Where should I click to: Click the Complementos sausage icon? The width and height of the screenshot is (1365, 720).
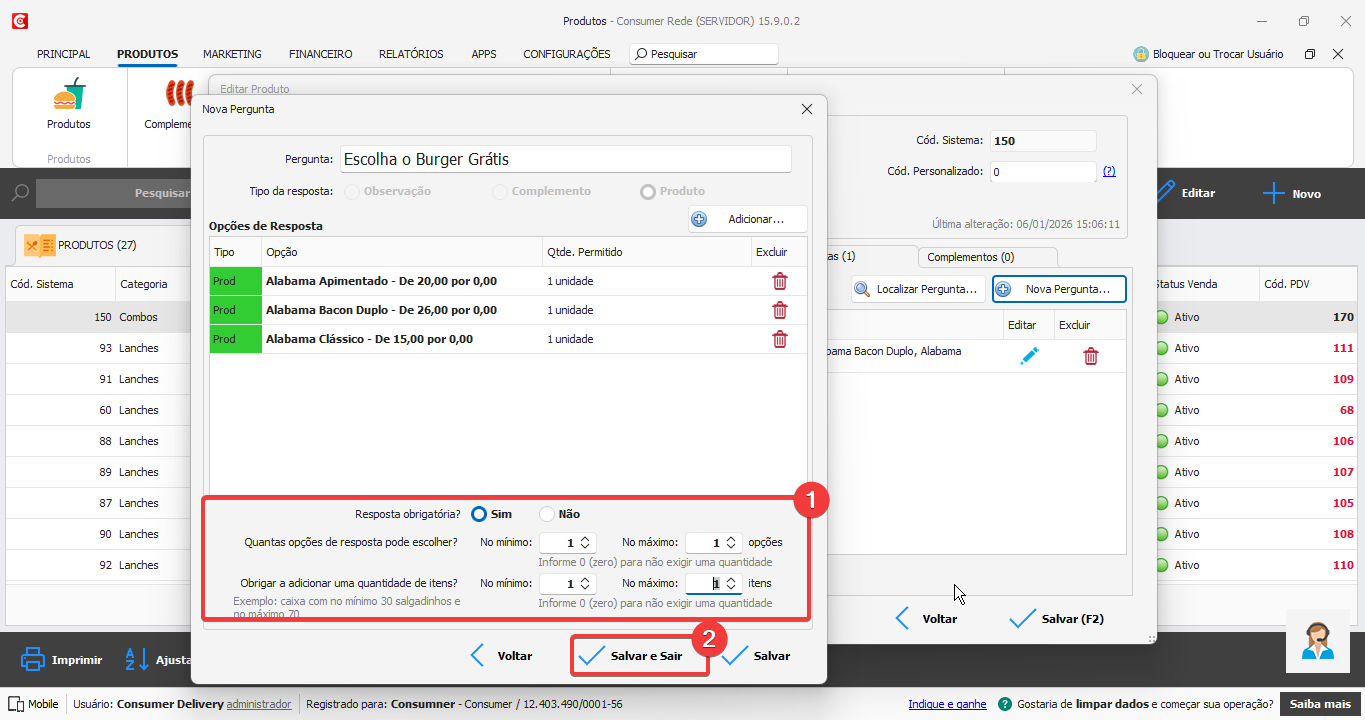click(x=178, y=94)
